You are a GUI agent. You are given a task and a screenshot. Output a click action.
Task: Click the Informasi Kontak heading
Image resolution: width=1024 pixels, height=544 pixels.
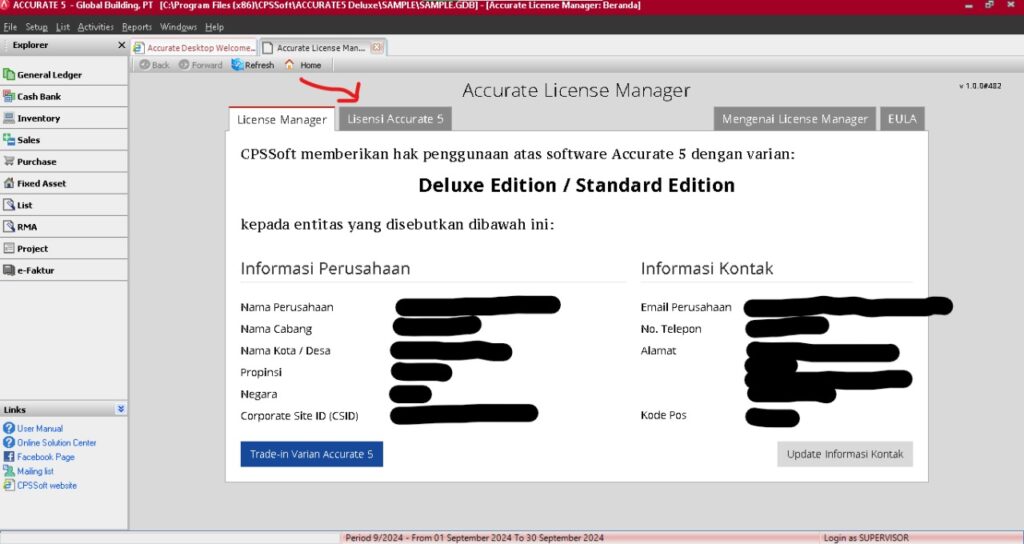pos(707,268)
